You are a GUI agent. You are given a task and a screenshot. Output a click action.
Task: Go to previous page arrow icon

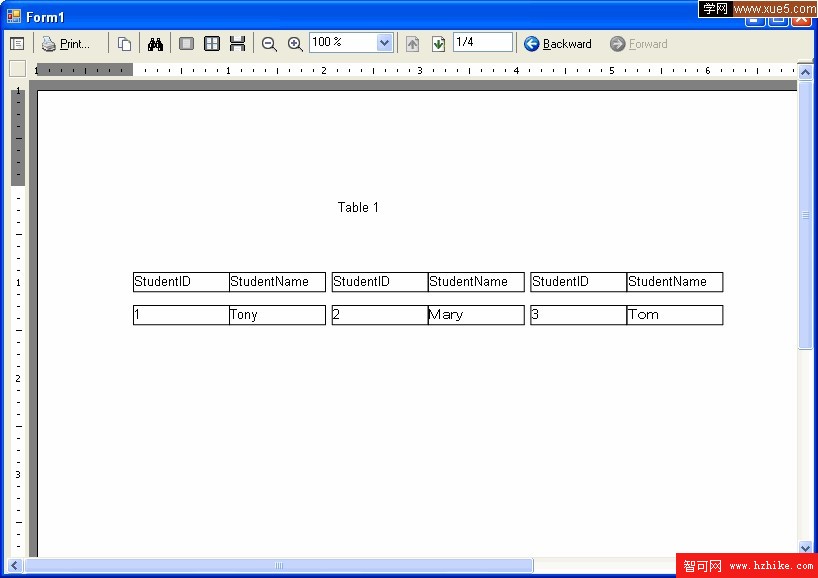coord(413,44)
